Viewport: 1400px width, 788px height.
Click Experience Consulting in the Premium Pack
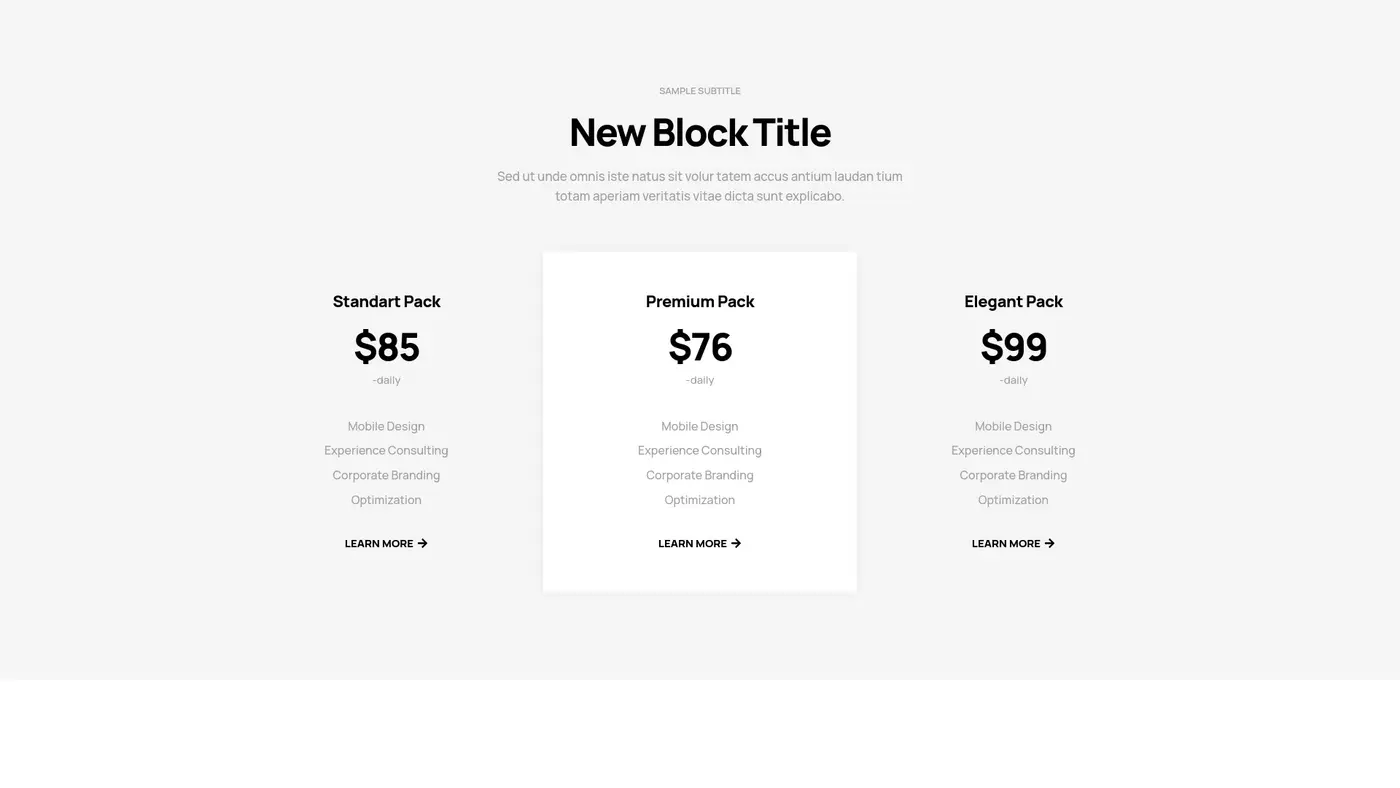coord(699,449)
